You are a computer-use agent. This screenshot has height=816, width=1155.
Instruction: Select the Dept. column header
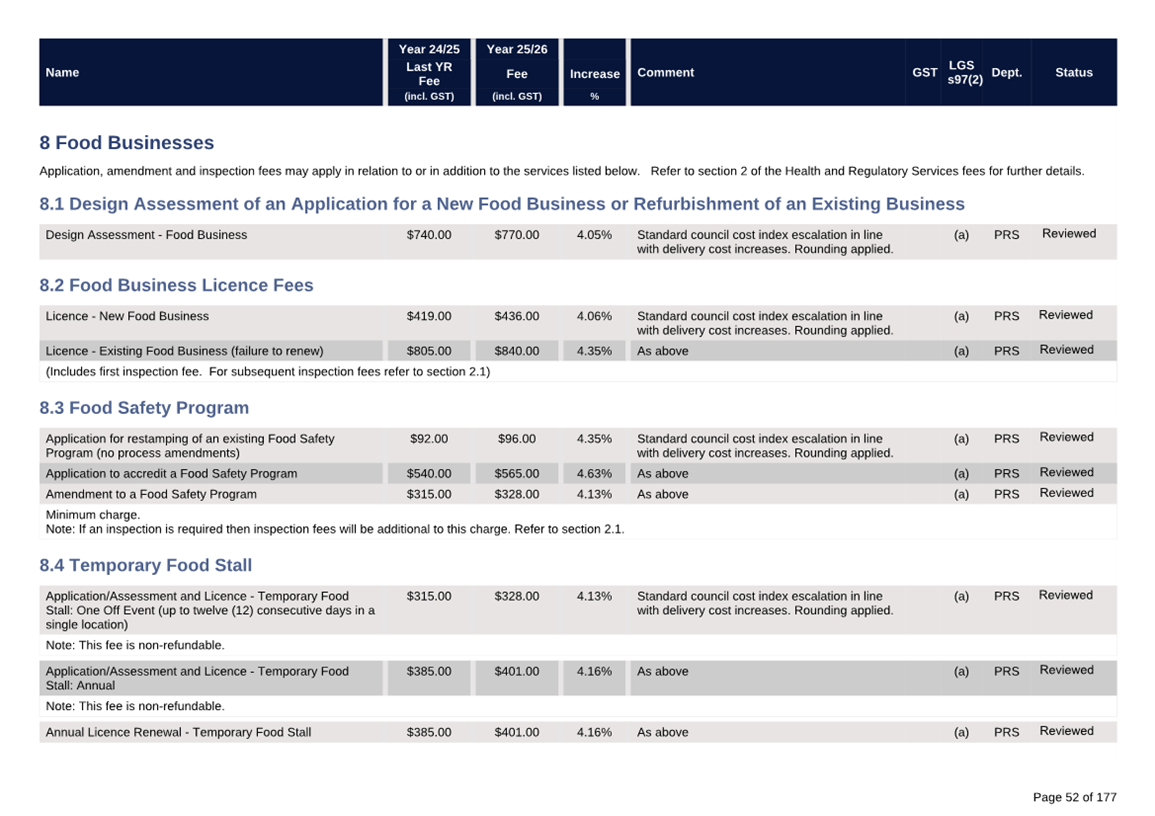1006,73
